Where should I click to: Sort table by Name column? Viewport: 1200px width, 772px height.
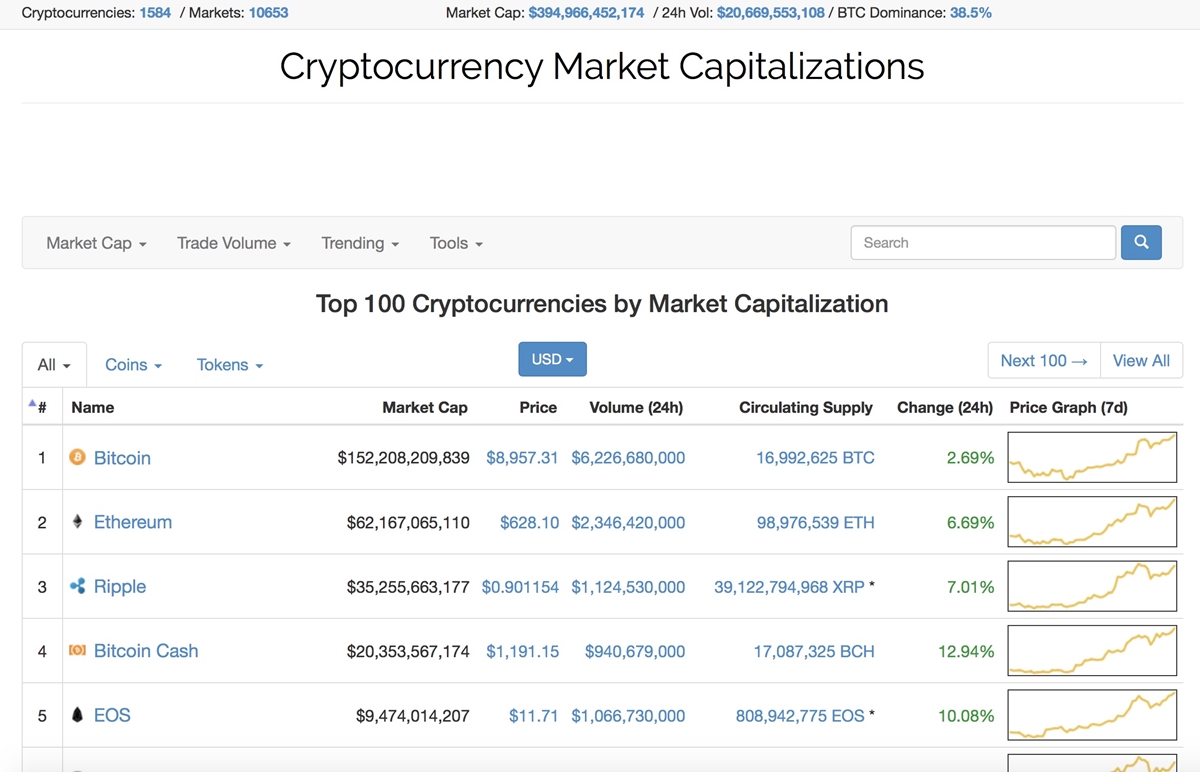93,407
